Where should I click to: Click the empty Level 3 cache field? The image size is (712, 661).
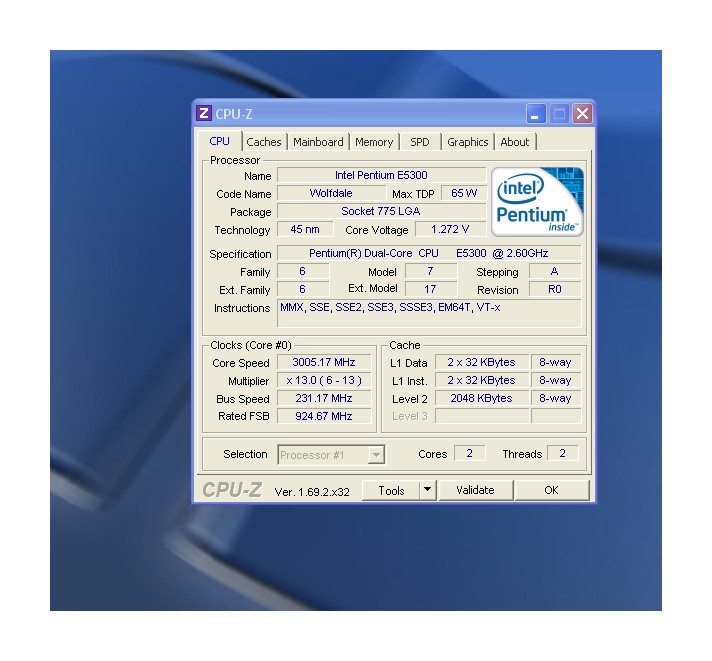coord(482,416)
